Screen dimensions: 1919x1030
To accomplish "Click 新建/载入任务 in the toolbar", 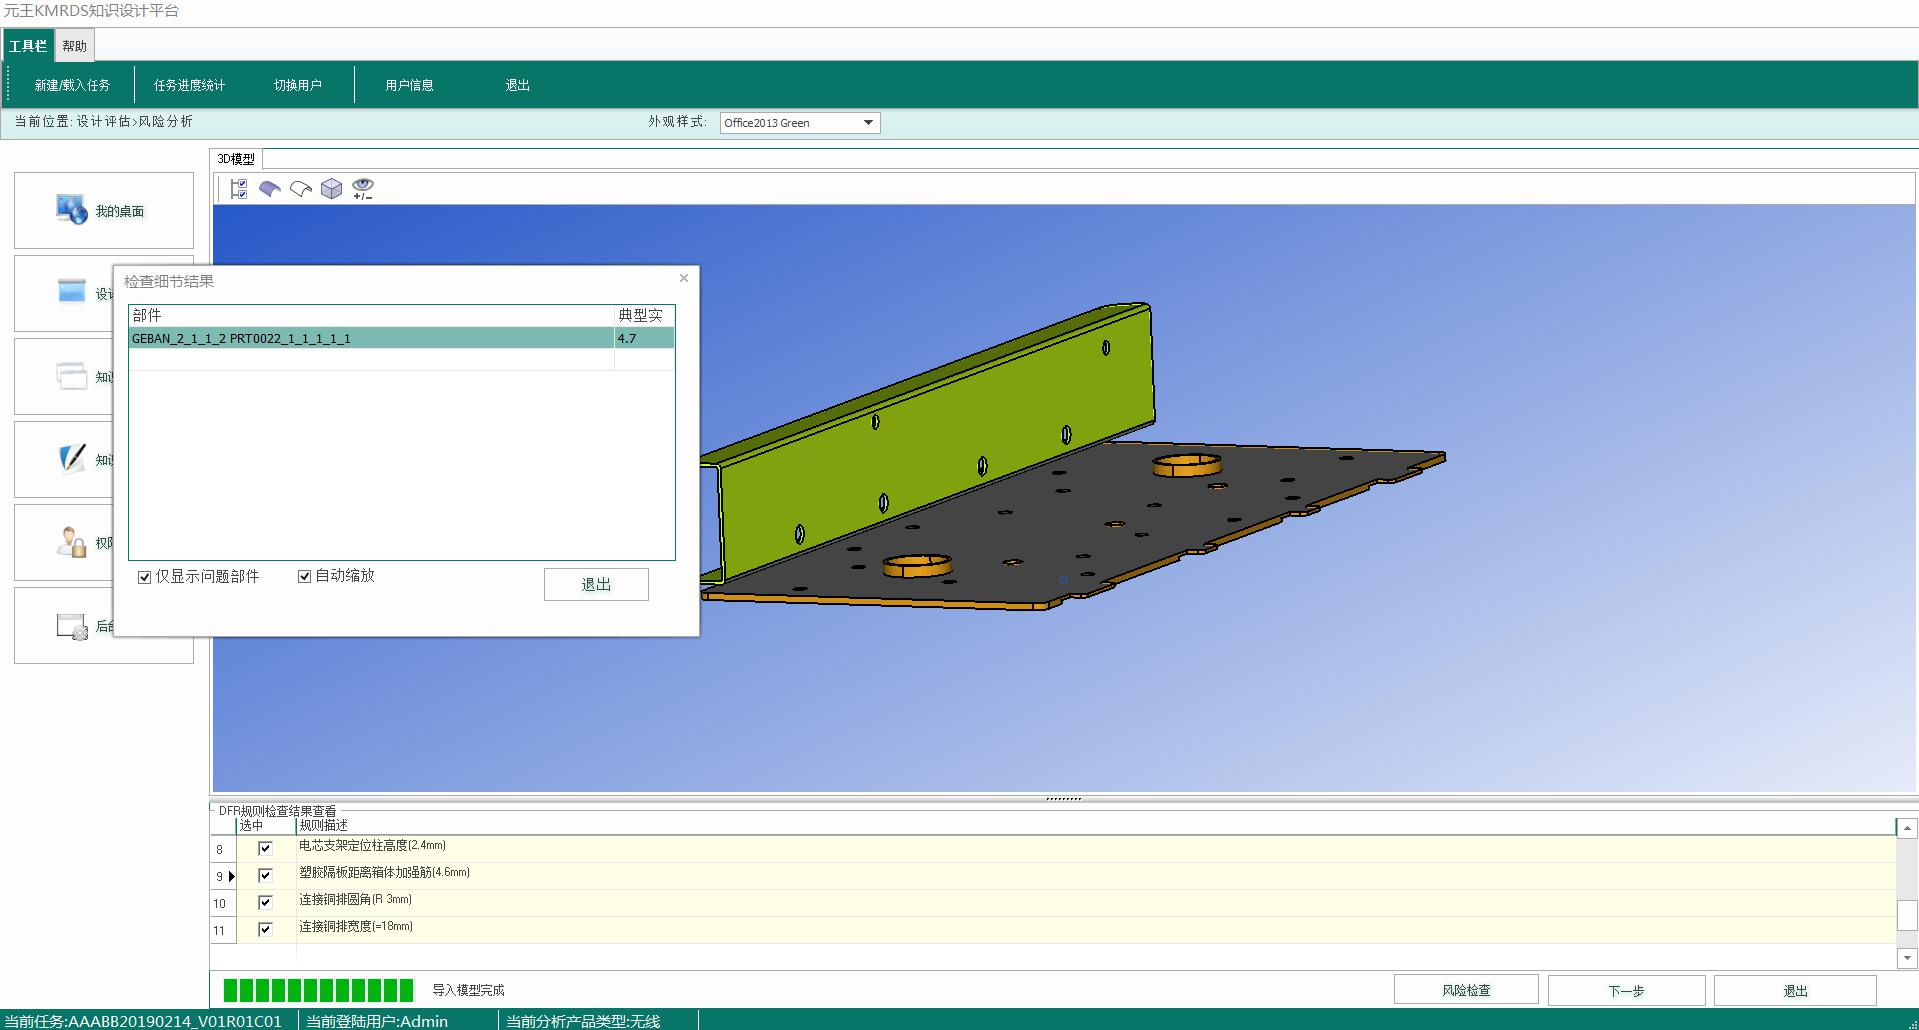I will pos(72,85).
